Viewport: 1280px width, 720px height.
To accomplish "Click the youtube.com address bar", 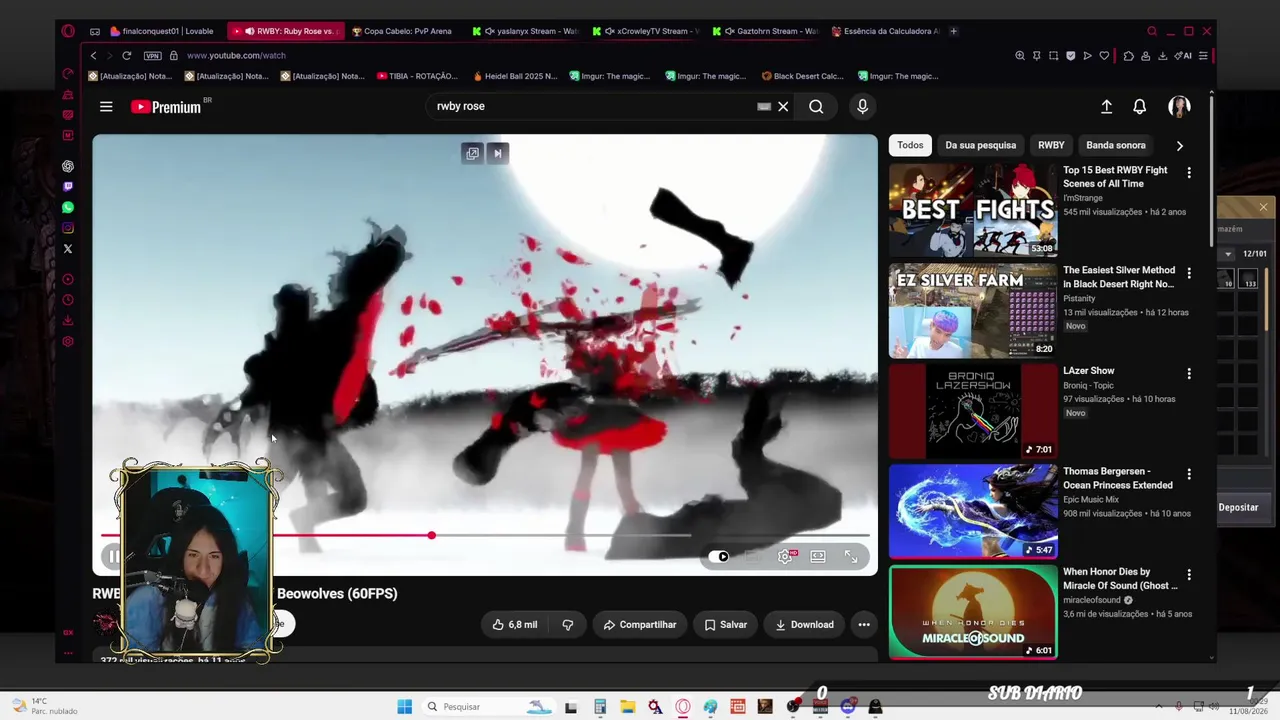I will click(590, 56).
